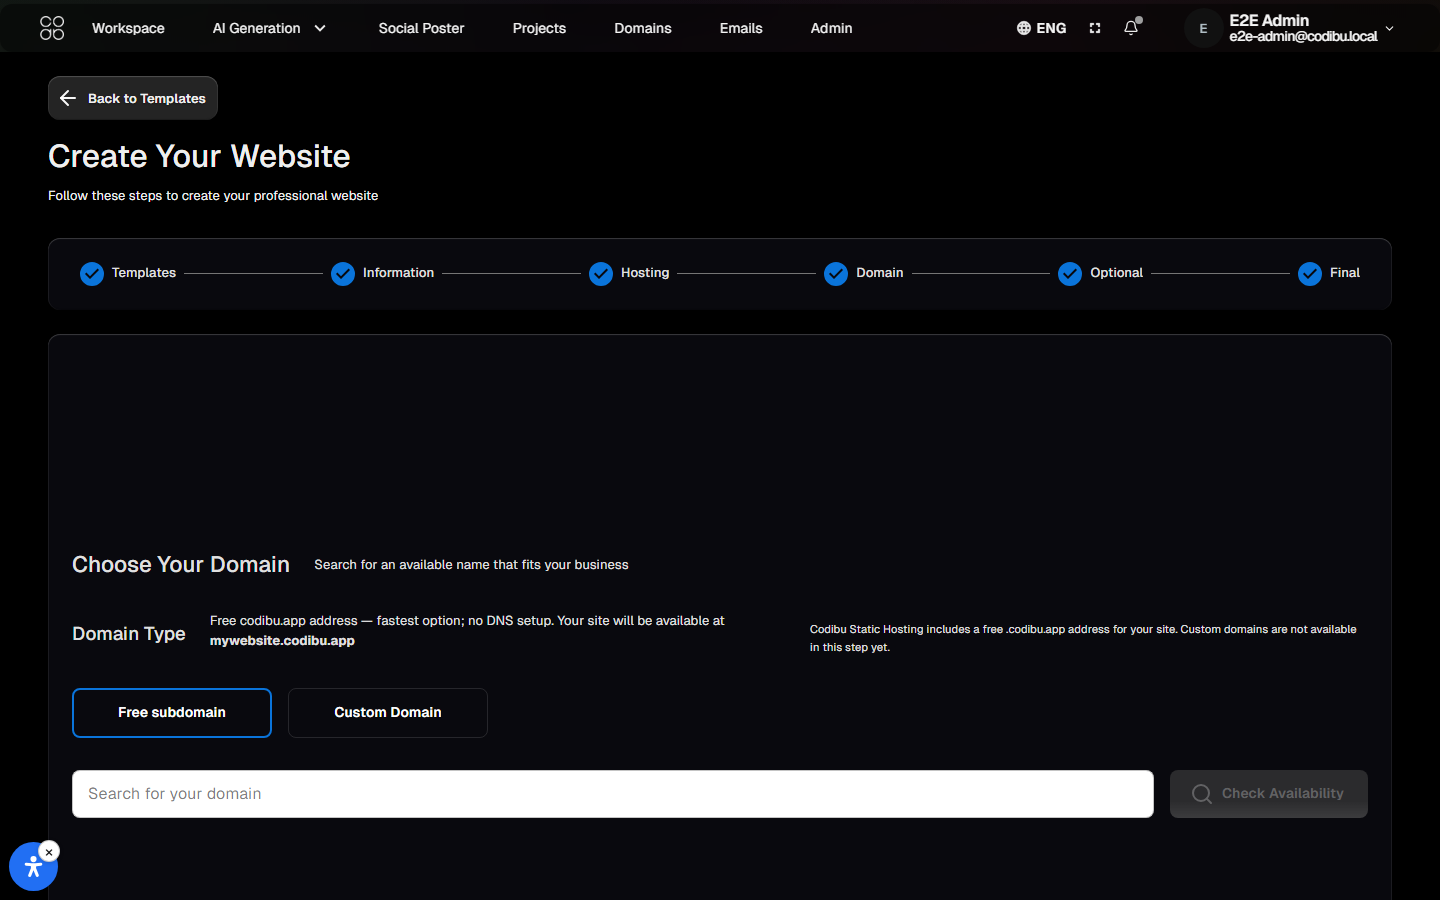Screen dimensions: 1440x900
Task: Click Check Availability button
Action: [1269, 794]
